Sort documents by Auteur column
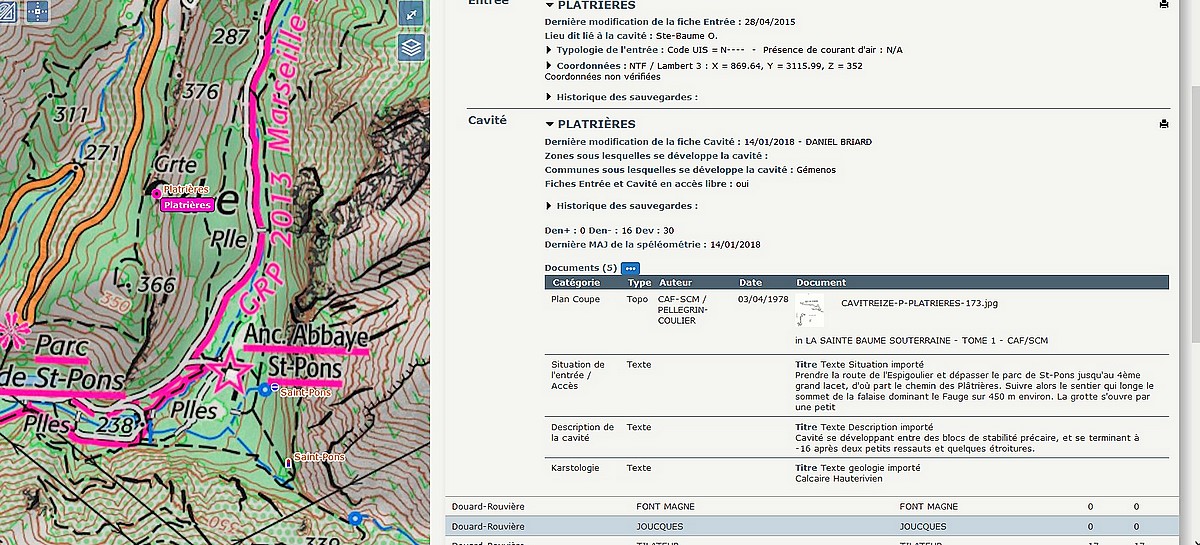 [675, 283]
